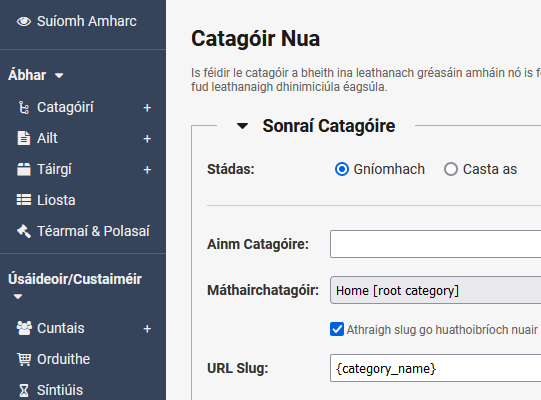Select the Gníomhach status radio button

click(342, 169)
